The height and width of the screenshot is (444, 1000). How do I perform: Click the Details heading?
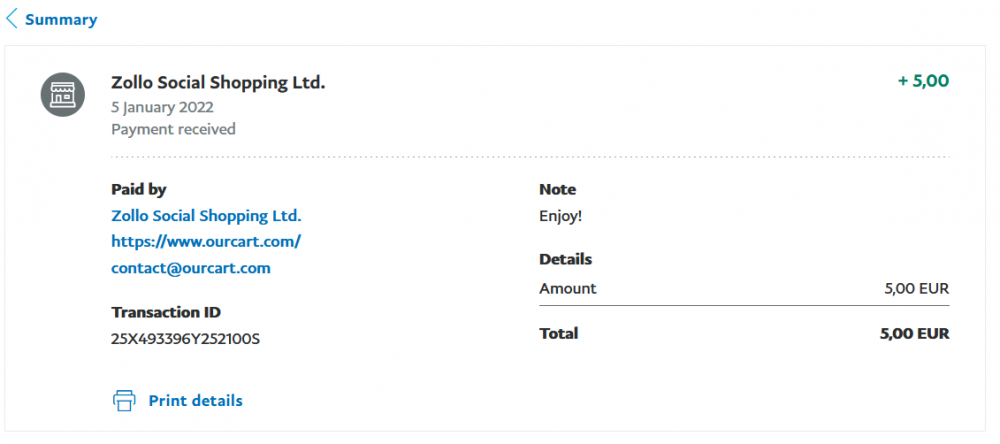pos(566,260)
